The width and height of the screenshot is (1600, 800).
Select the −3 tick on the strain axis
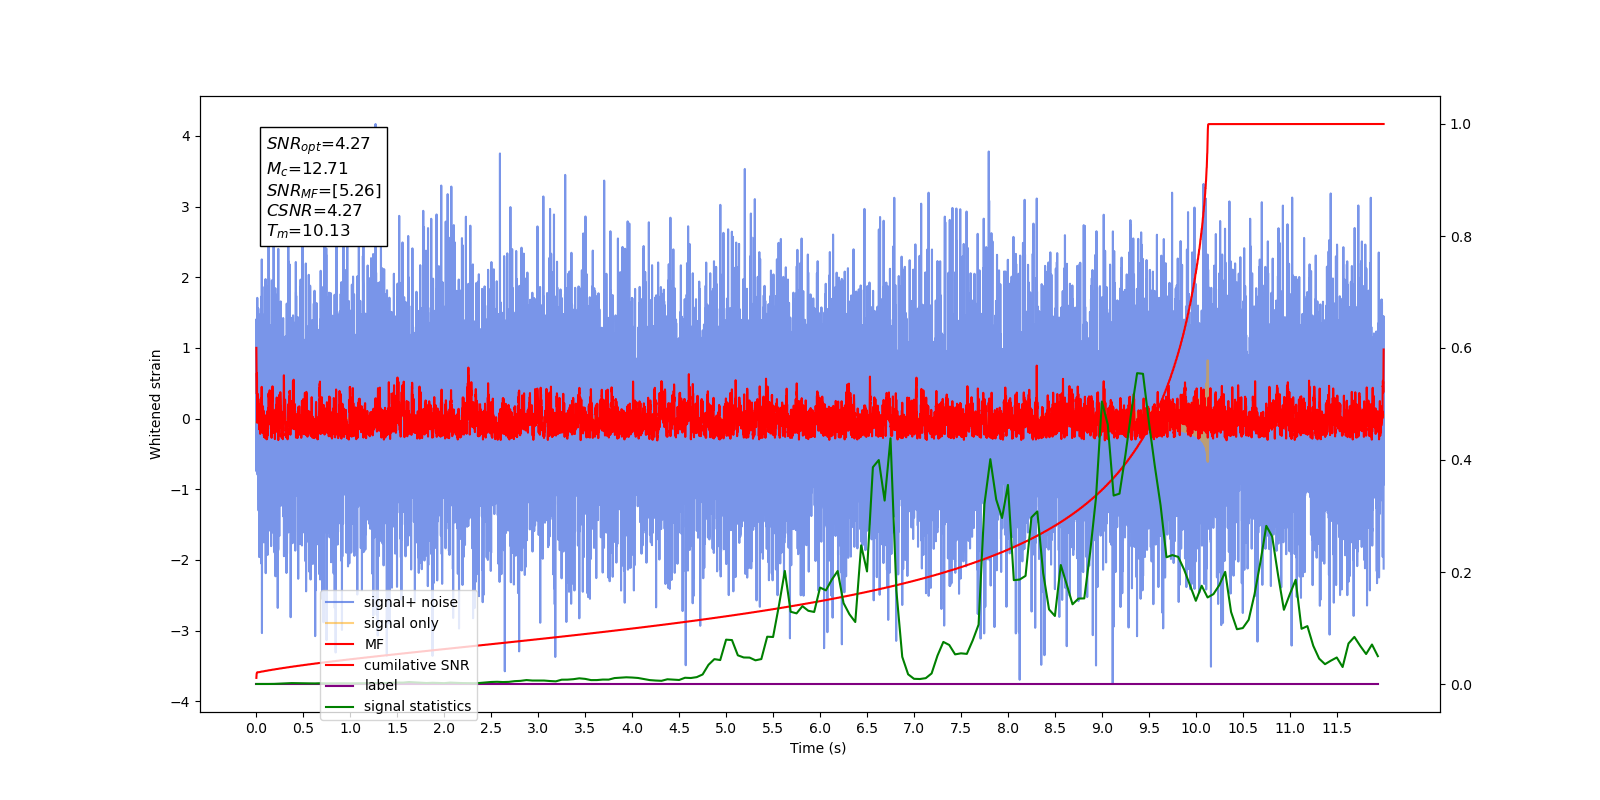(180, 631)
